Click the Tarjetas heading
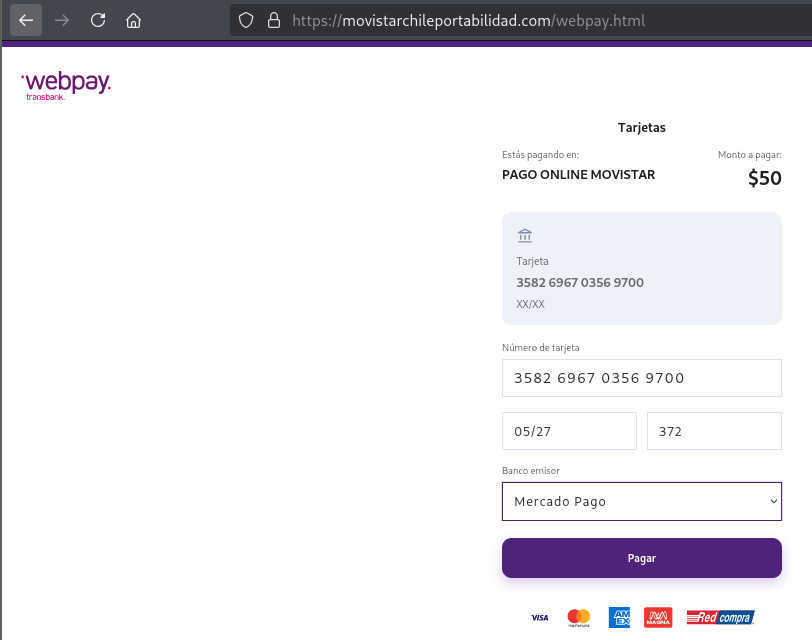The width and height of the screenshot is (812, 640). (642, 127)
